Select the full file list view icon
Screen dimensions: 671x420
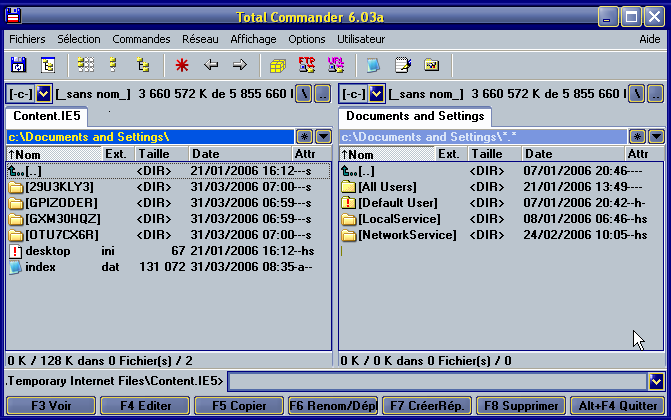click(113, 65)
